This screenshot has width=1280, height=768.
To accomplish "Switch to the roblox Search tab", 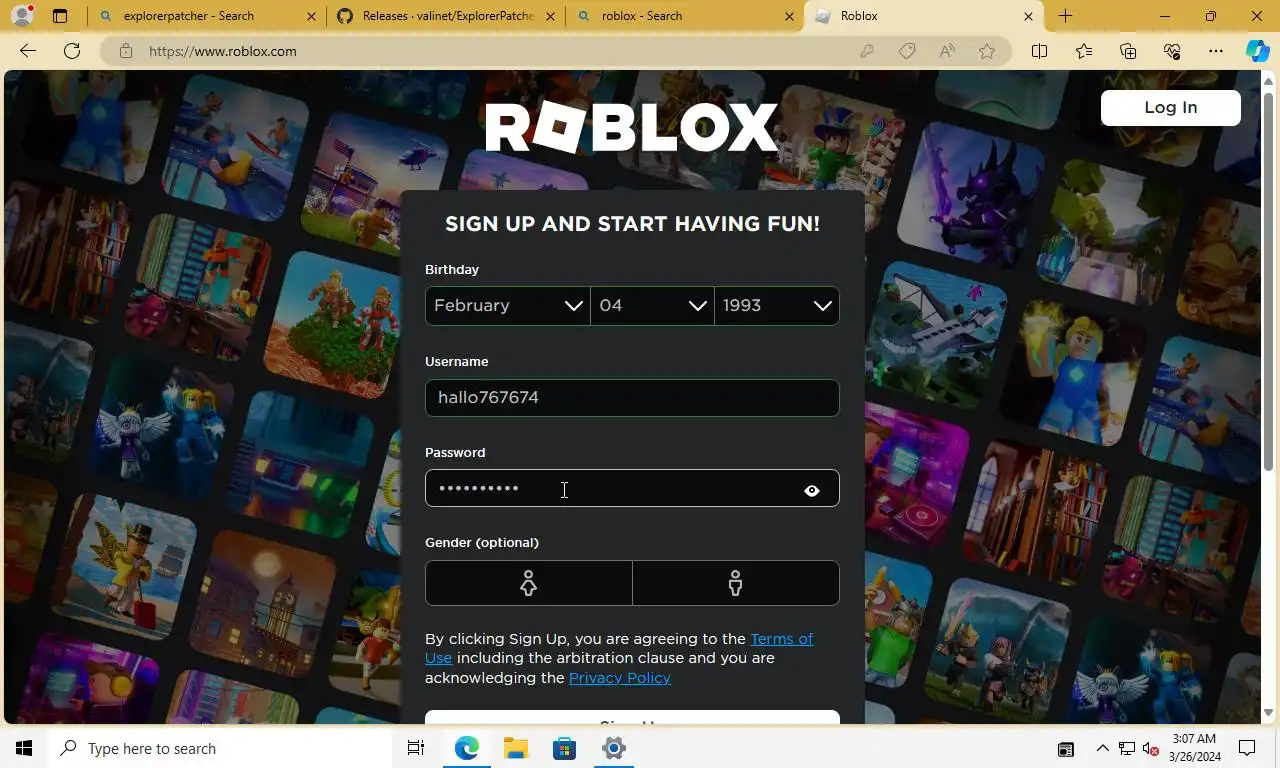I will 684,16.
